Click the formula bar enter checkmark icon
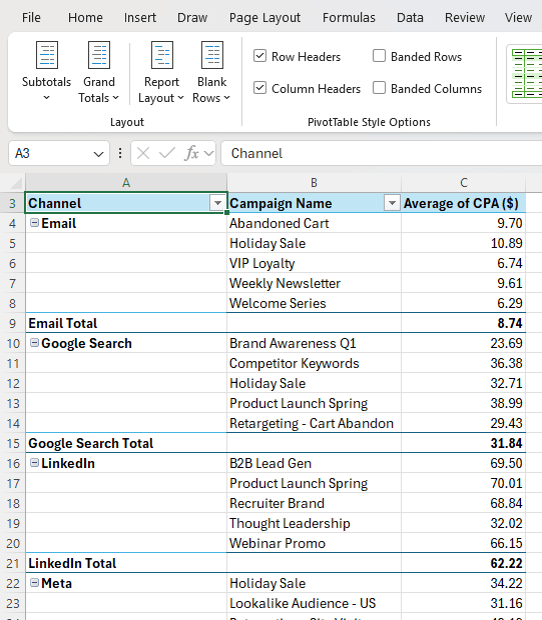This screenshot has height=620, width=542. pyautogui.click(x=167, y=153)
